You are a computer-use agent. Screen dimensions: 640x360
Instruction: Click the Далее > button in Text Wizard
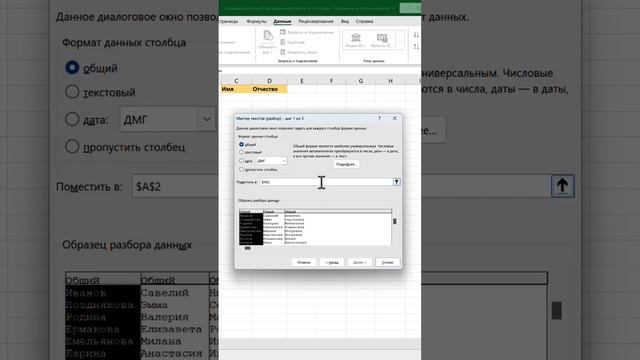coord(360,262)
